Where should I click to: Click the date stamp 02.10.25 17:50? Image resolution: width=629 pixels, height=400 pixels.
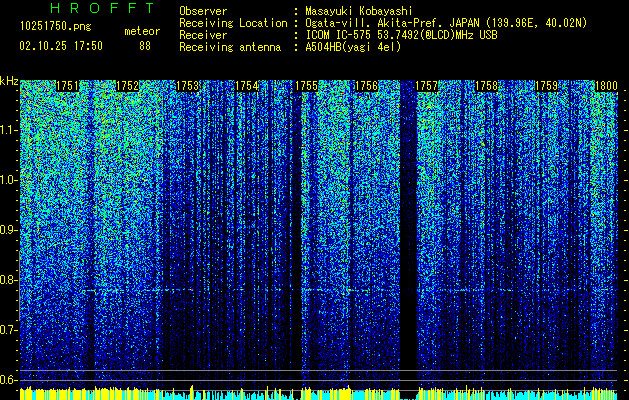(x=61, y=46)
